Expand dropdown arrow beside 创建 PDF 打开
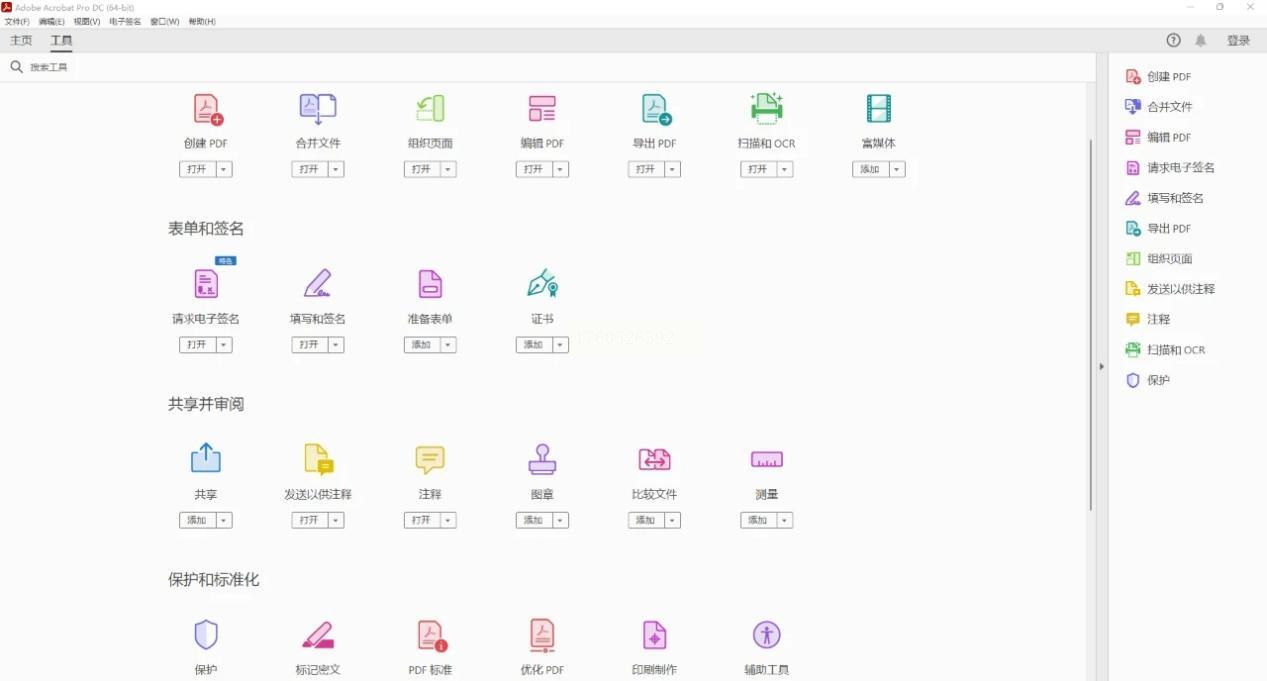 (x=224, y=169)
